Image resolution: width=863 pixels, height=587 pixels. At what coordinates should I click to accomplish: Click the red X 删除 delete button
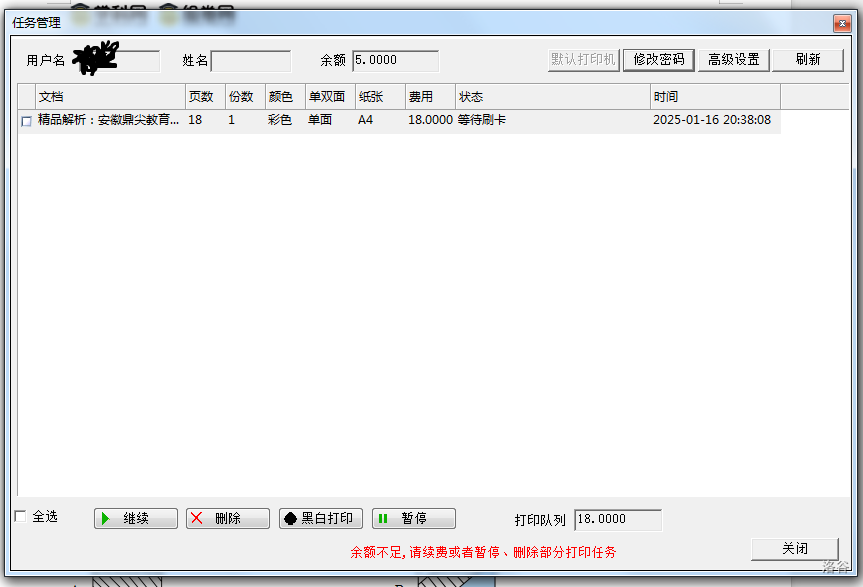pos(227,519)
